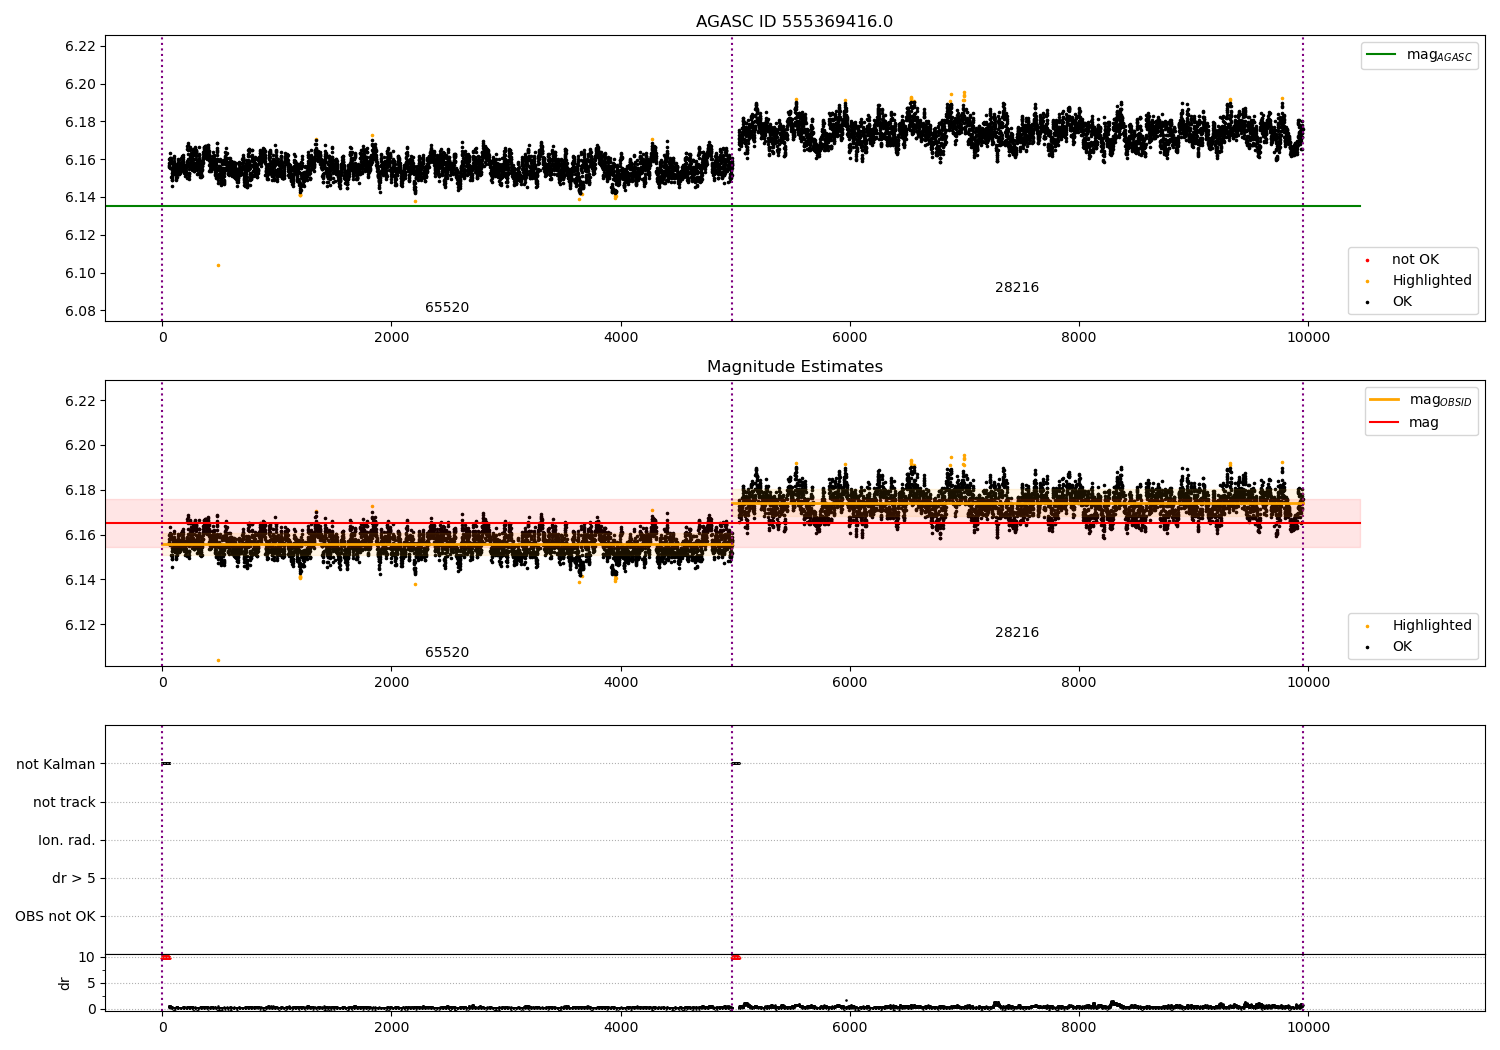
Task: Click the orange outlier point near 6.10 in the AGASC ID plot
Action: click(218, 265)
